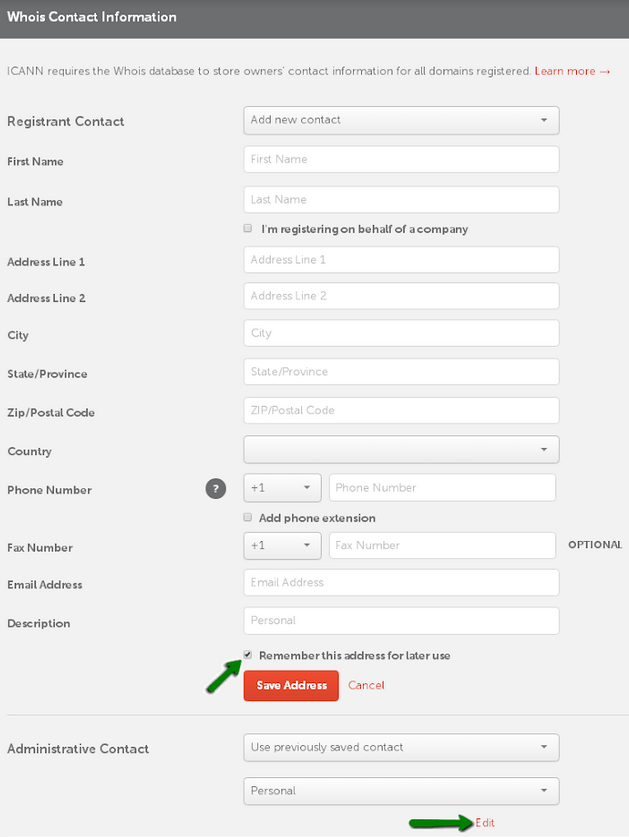629x837 pixels.
Task: Open the "Use previously saved contact" dropdown
Action: point(400,747)
